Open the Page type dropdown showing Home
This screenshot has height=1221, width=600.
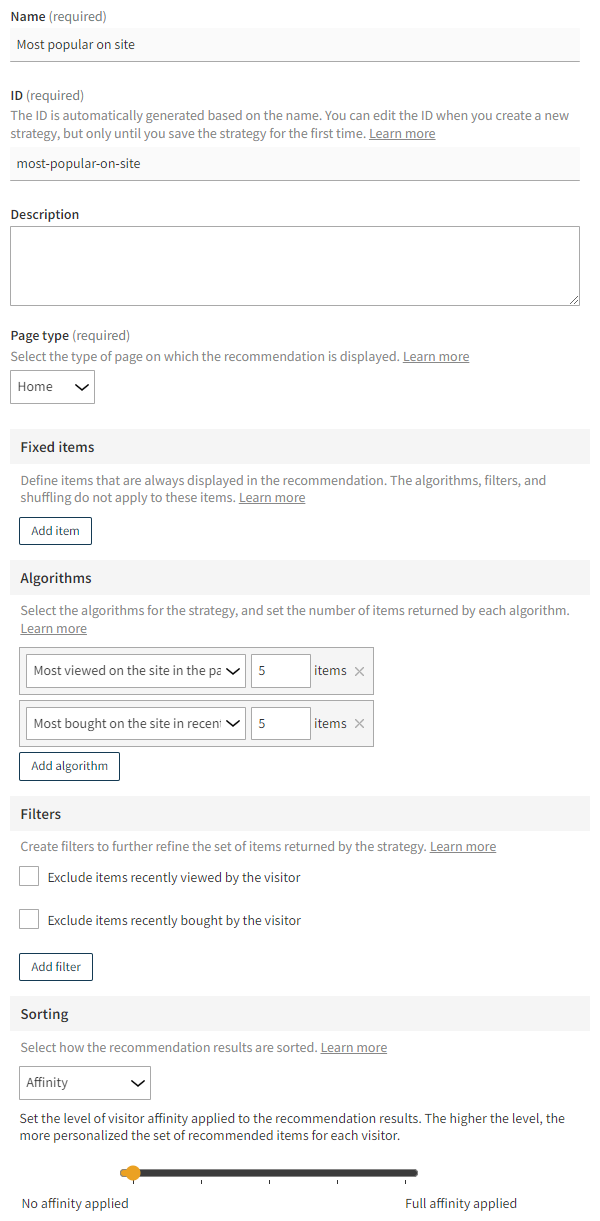[52, 386]
